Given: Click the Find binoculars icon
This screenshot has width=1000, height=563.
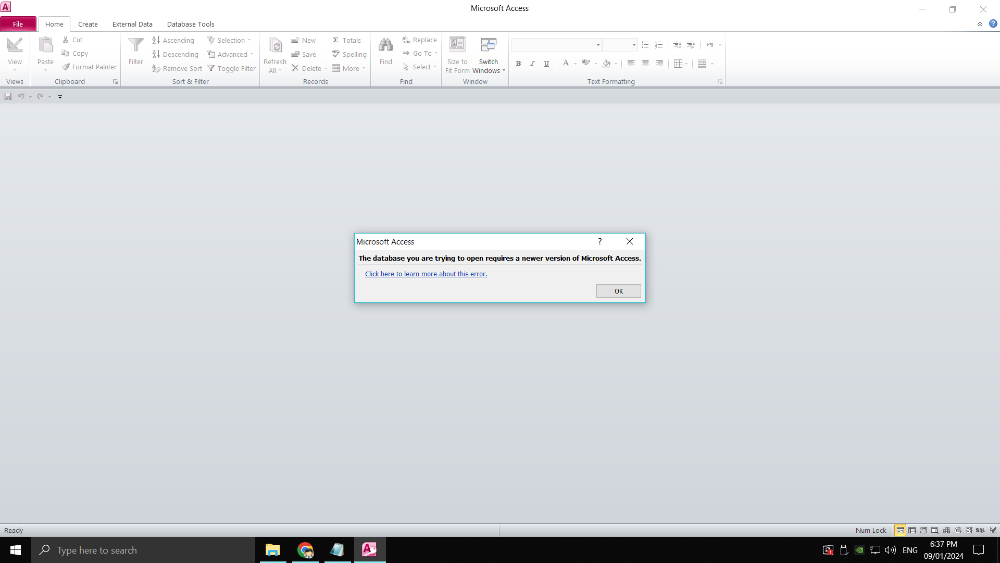Looking at the screenshot, I should tap(385, 46).
